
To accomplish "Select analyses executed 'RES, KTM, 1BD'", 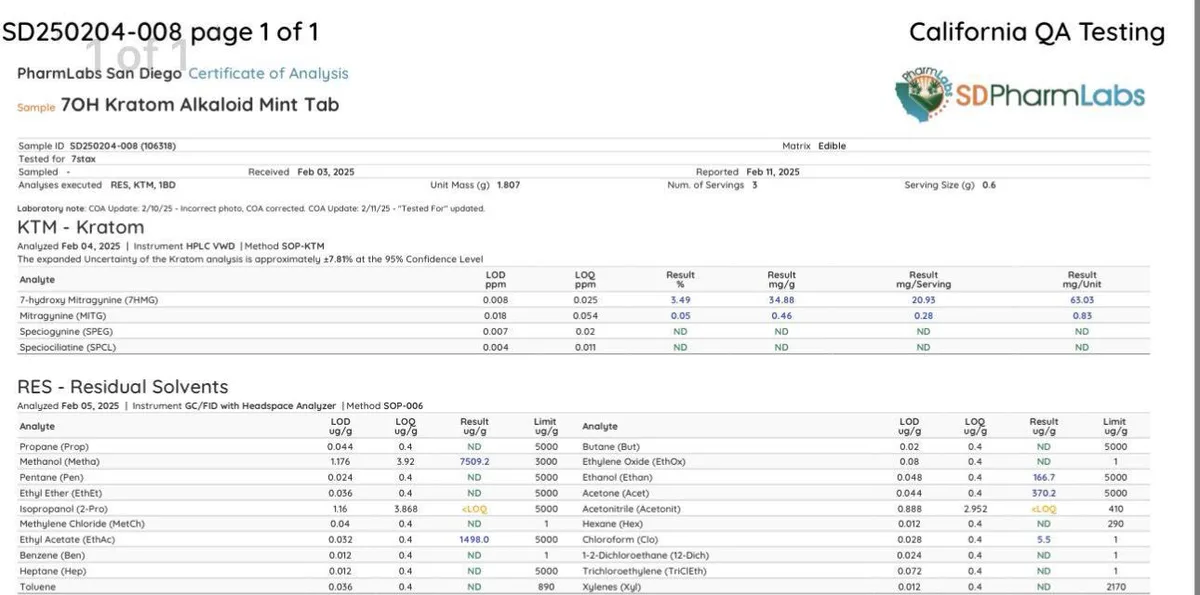I will point(141,185).
